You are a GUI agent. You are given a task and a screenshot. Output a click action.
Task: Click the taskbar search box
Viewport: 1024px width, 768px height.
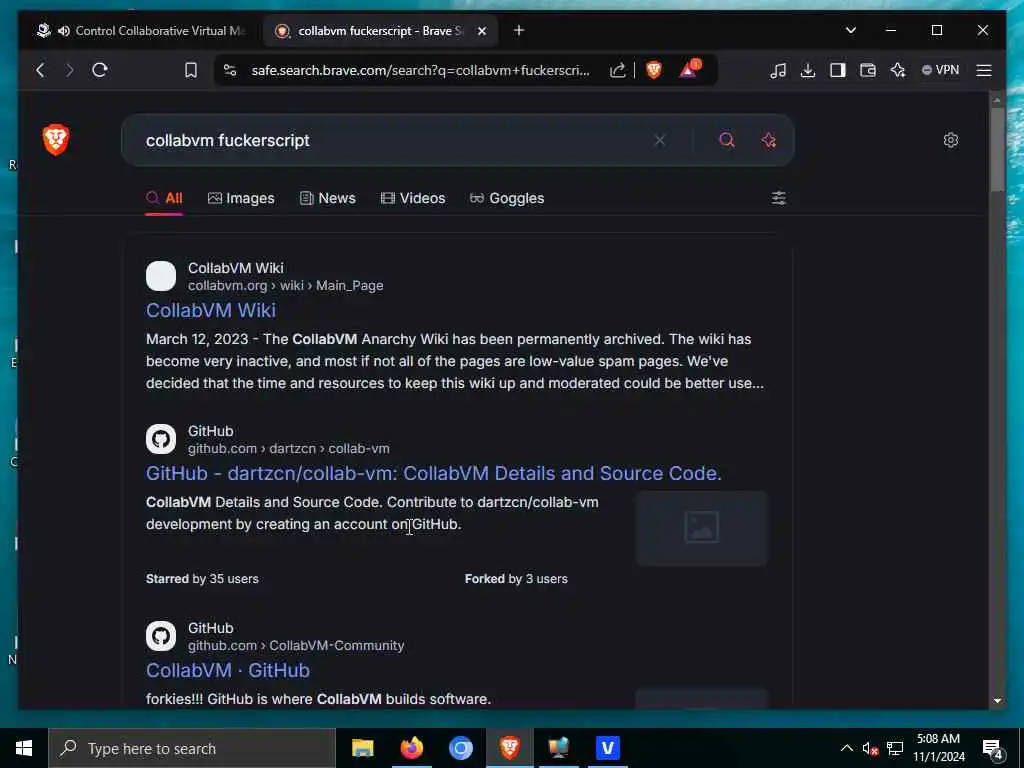192,748
